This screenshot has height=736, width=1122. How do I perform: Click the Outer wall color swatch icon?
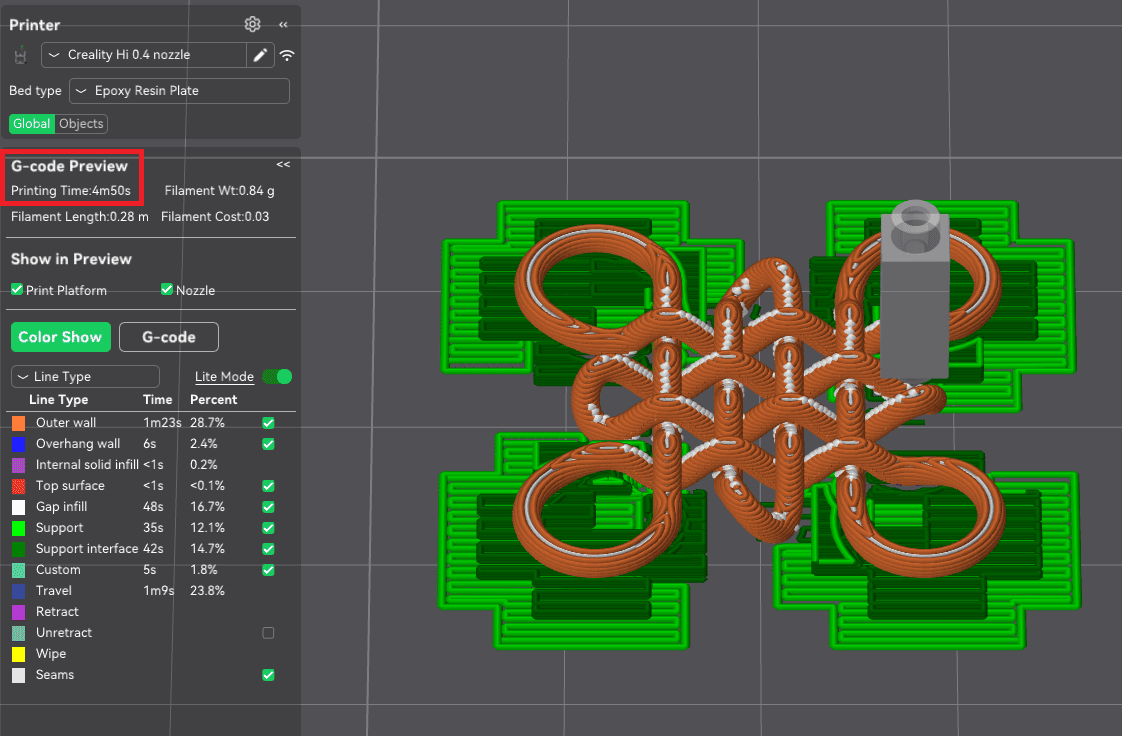coord(18,422)
